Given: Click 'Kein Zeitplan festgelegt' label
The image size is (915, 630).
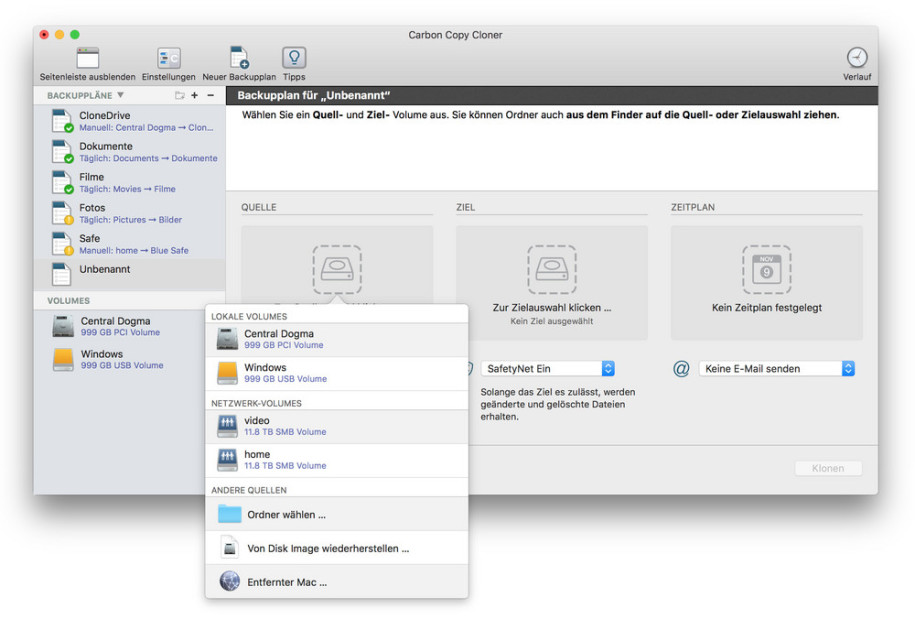Looking at the screenshot, I should [766, 307].
